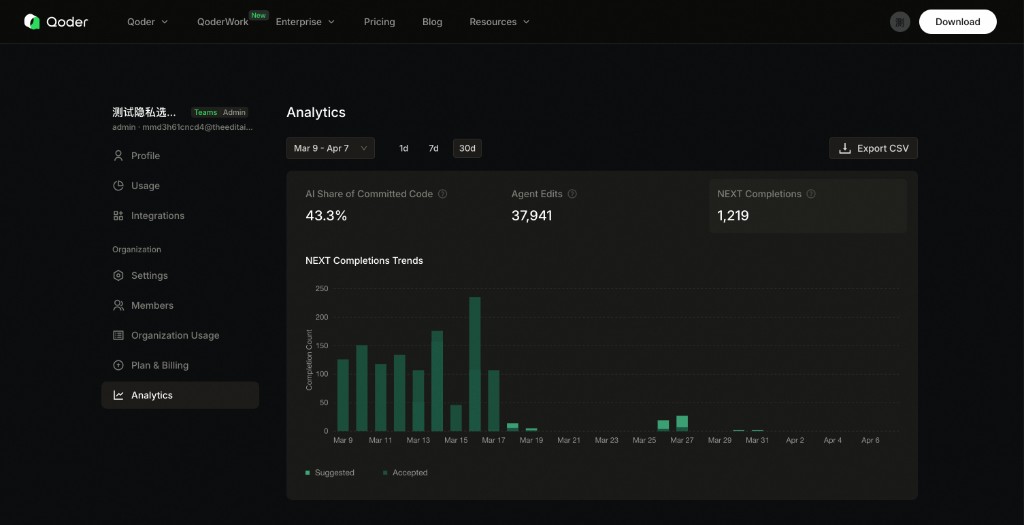Open the user avatar menu
Viewport: 1024px width, 525px height.
point(899,22)
